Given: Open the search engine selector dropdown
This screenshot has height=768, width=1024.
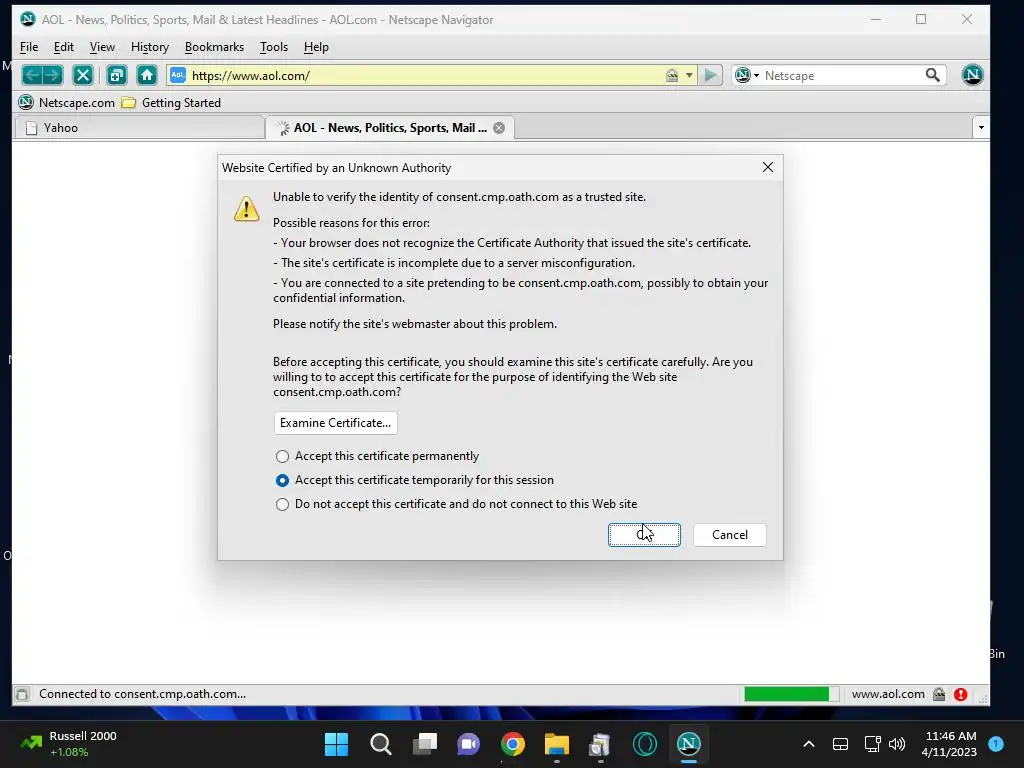Looking at the screenshot, I should point(746,75).
